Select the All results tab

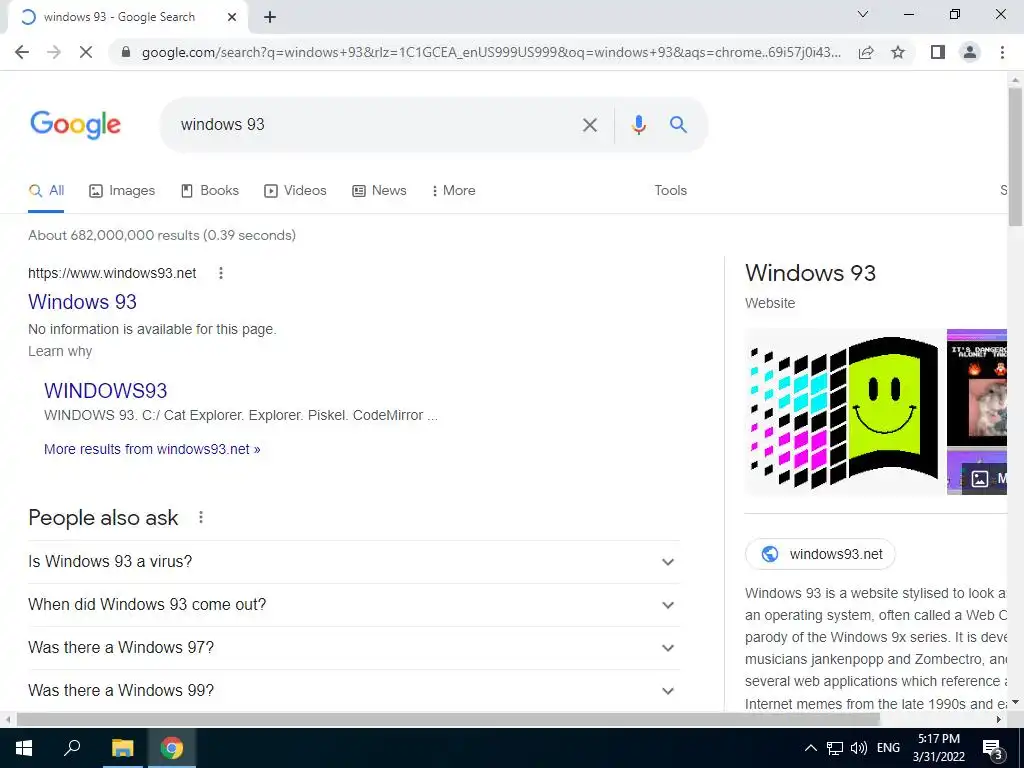pos(46,191)
